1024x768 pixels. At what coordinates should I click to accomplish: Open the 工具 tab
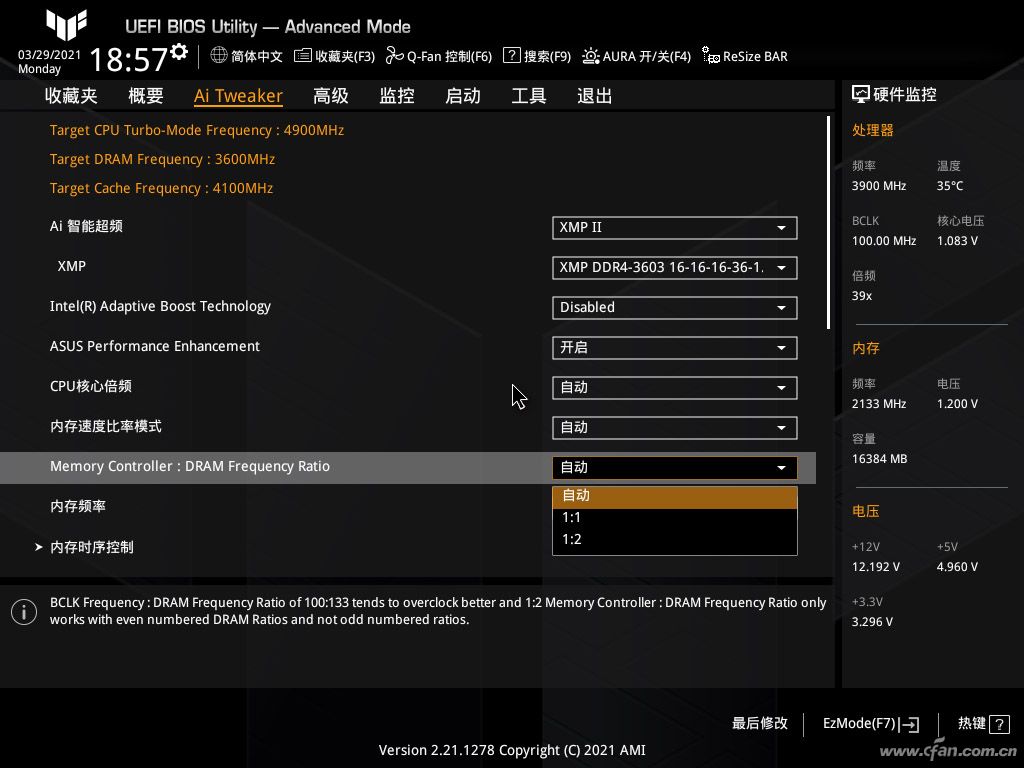pos(529,96)
